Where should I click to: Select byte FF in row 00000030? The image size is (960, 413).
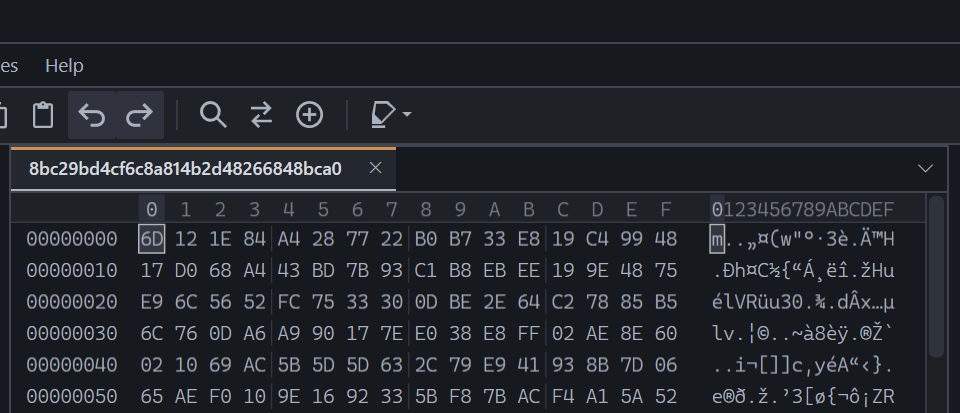[528, 333]
